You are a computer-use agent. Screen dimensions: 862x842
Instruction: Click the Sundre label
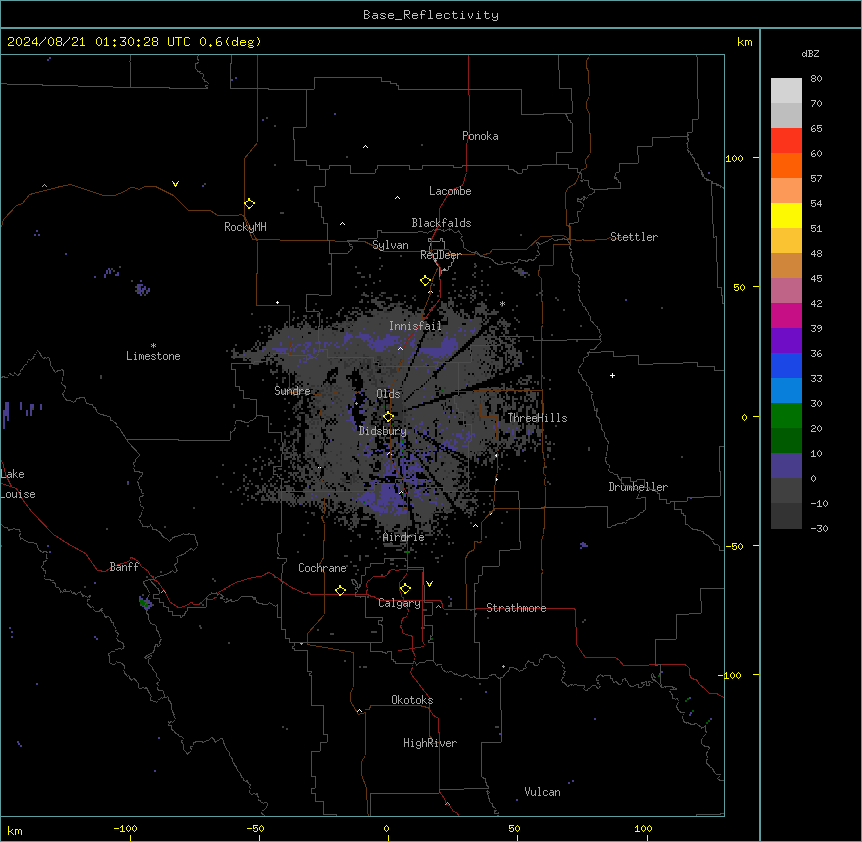click(x=292, y=391)
